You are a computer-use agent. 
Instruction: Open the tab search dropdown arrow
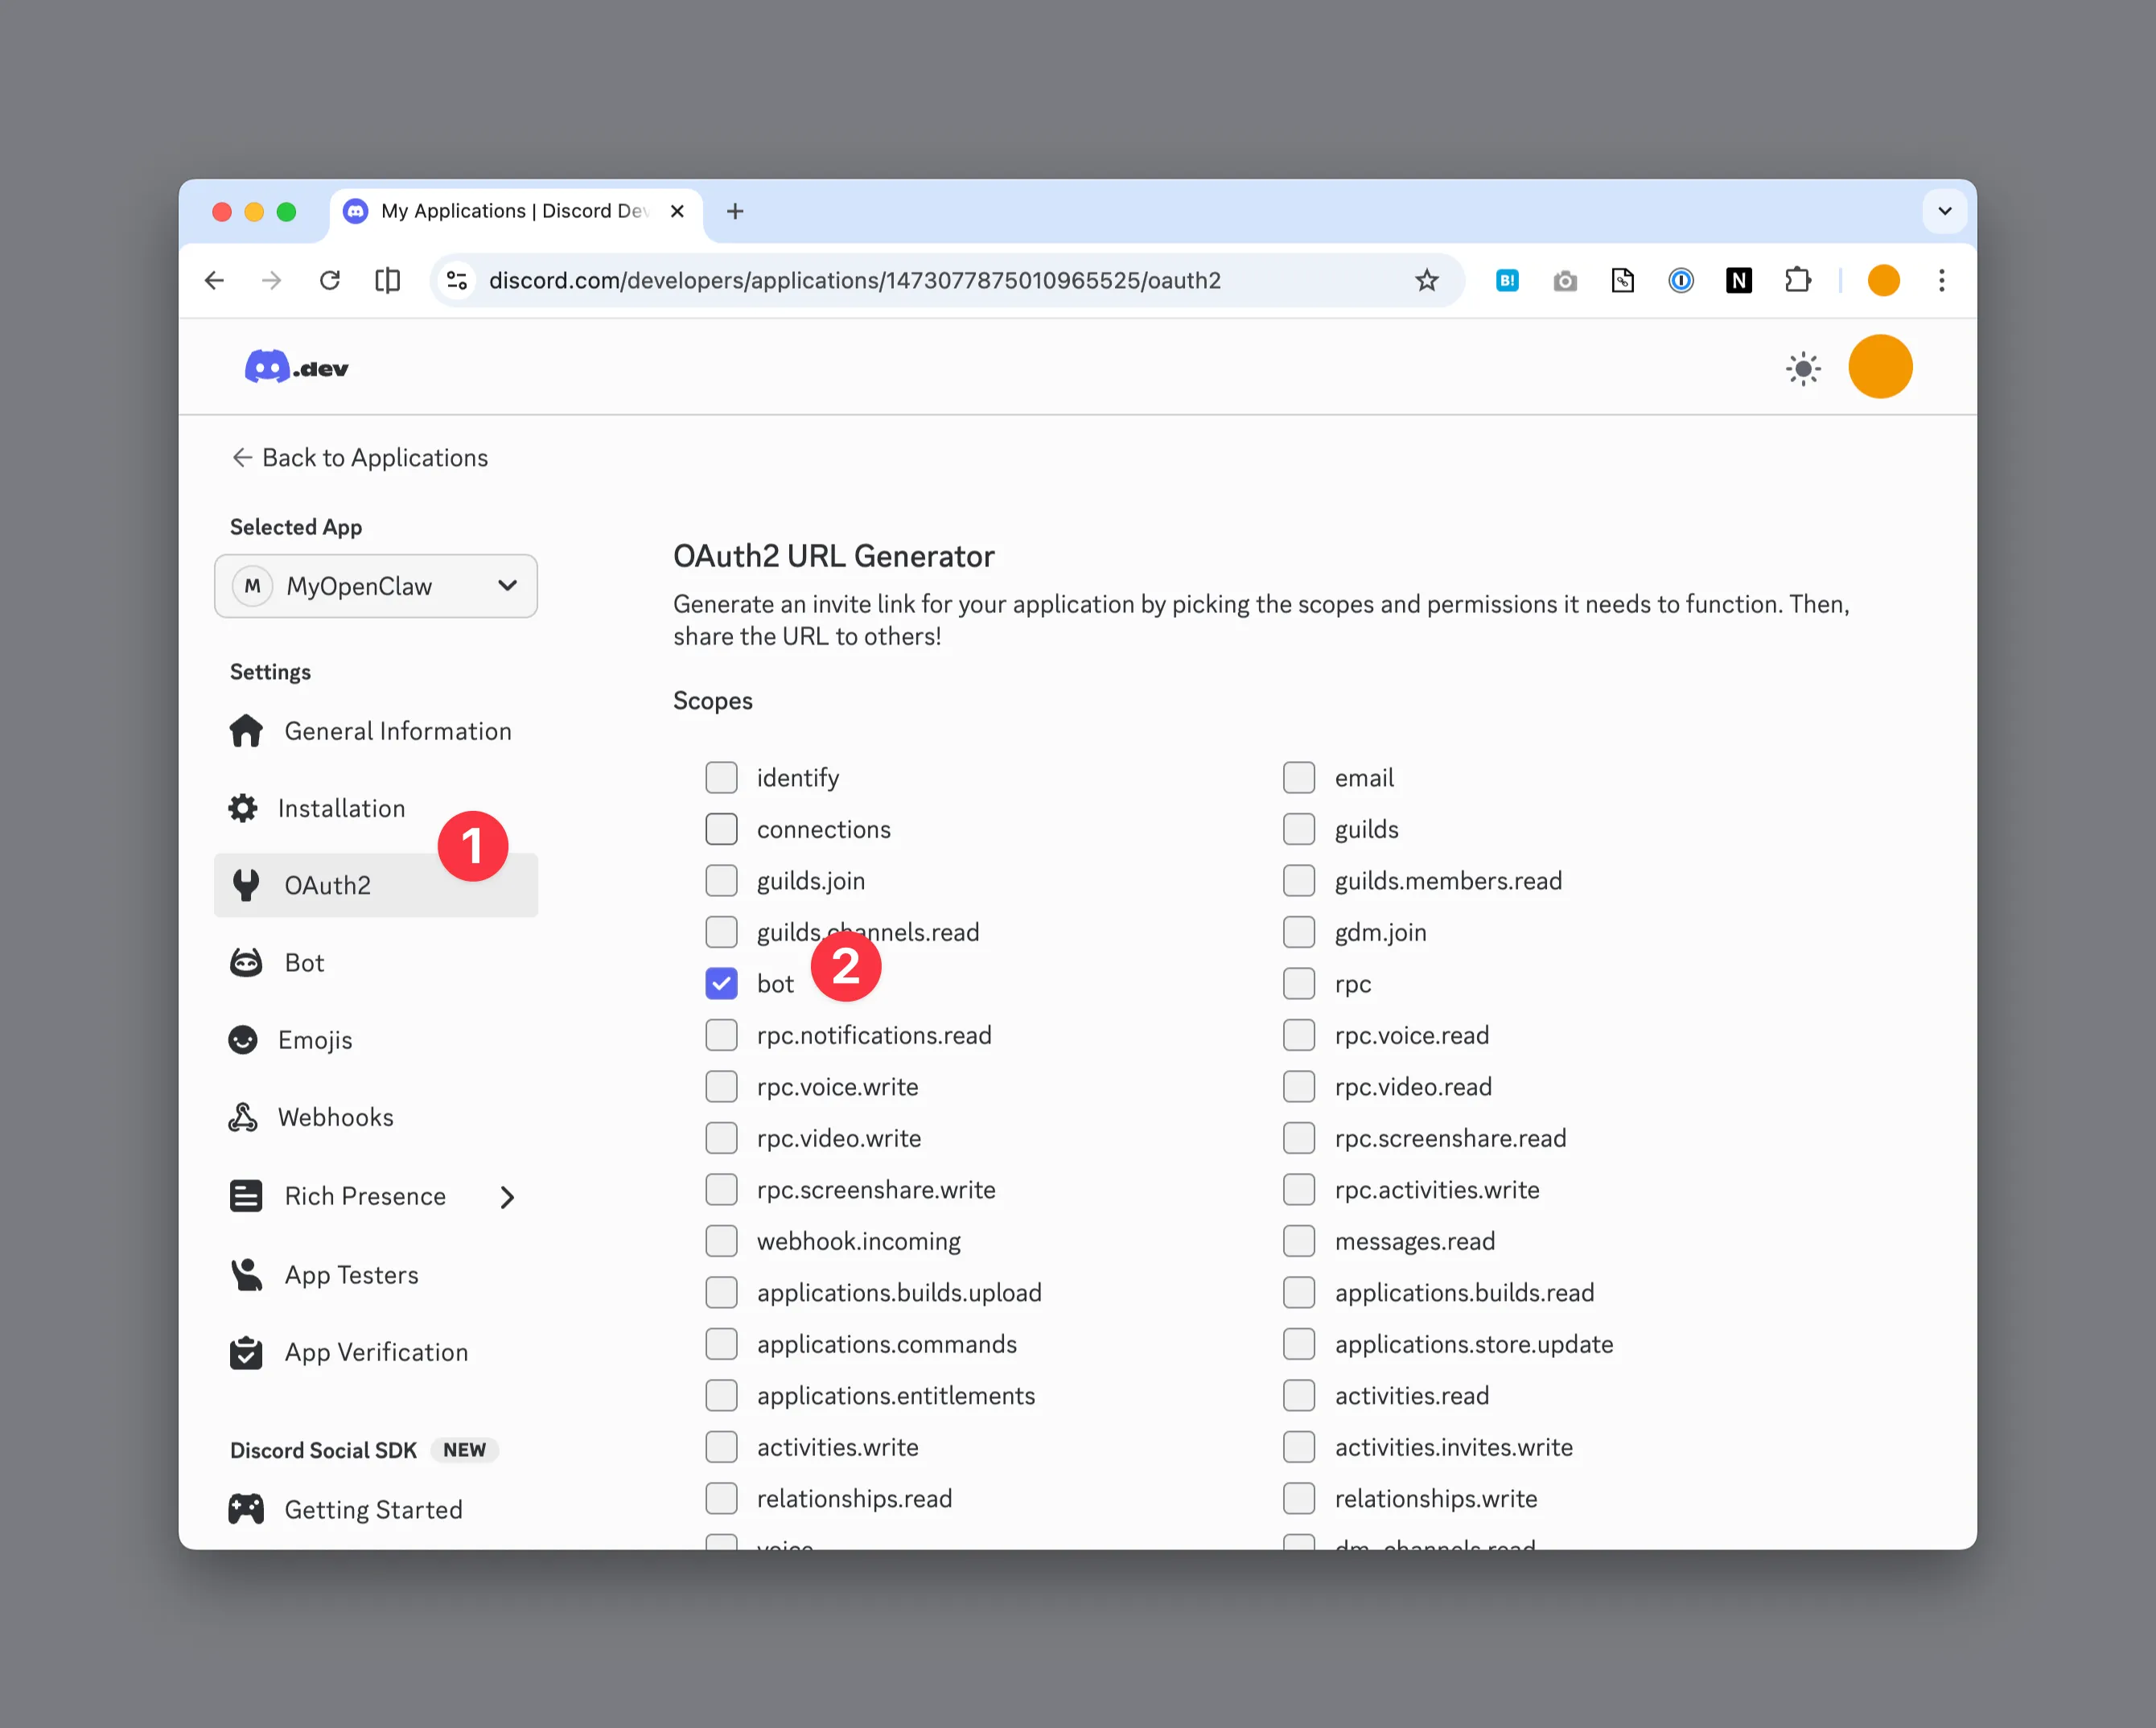[x=1944, y=211]
